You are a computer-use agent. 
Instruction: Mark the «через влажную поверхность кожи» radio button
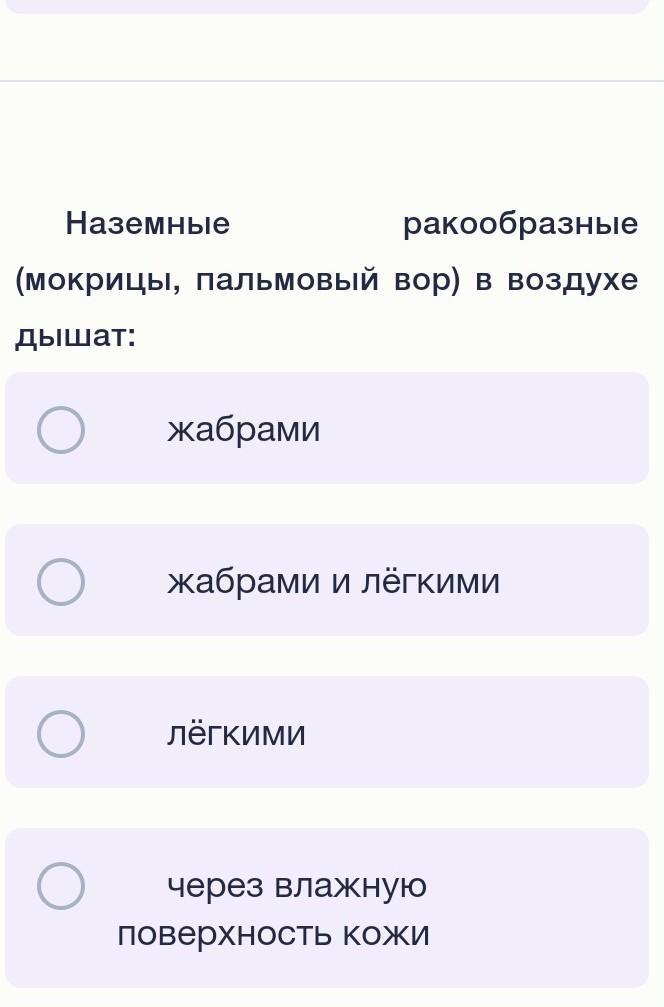coord(61,886)
